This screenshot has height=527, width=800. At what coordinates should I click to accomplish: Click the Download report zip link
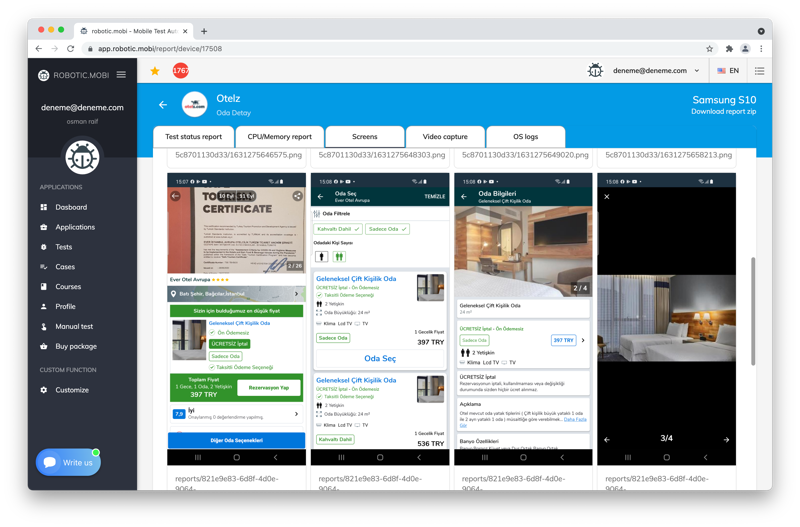(723, 111)
